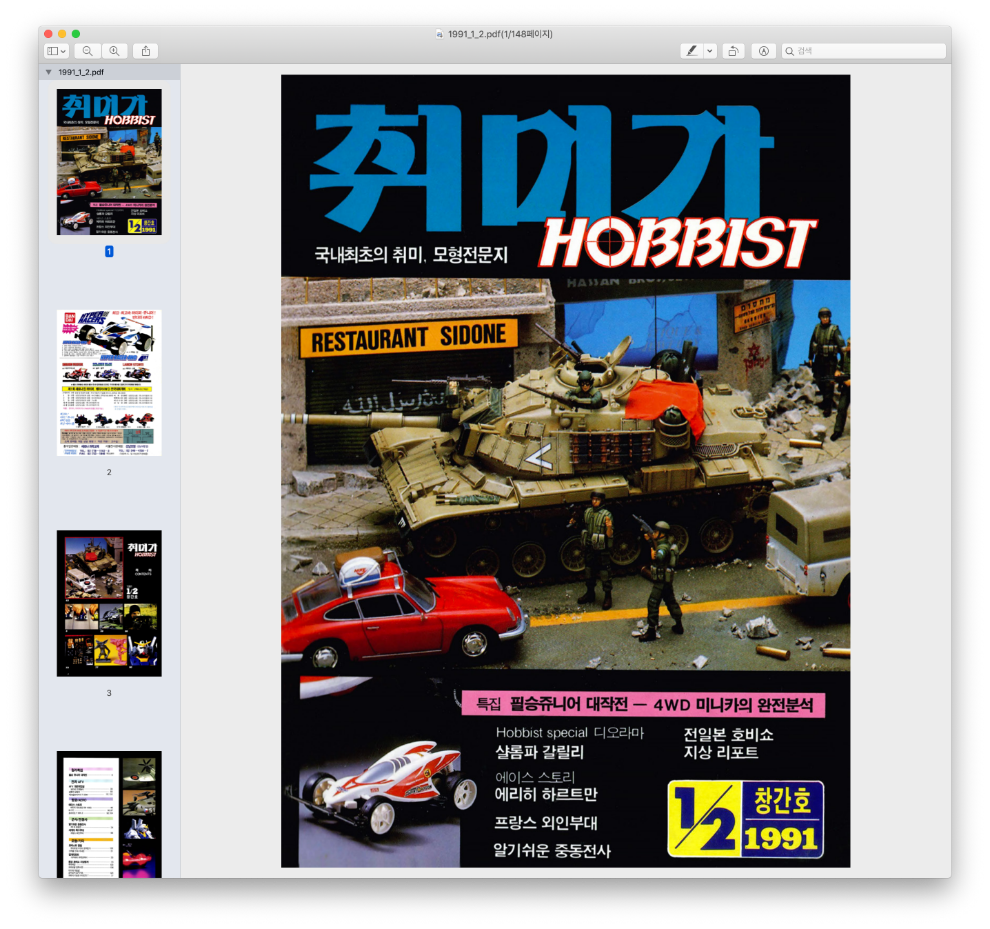The image size is (990, 929).
Task: Open the sidebar view options menu
Action: [57, 51]
